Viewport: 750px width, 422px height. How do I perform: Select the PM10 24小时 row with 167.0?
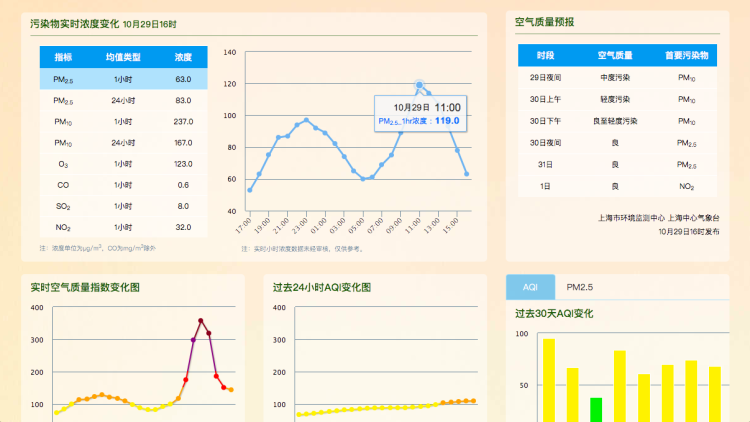pos(123,143)
